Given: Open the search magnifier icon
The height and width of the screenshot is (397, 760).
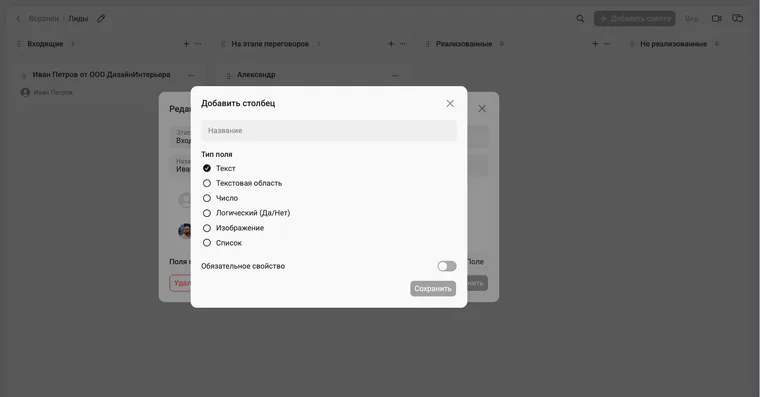Looking at the screenshot, I should 580,18.
